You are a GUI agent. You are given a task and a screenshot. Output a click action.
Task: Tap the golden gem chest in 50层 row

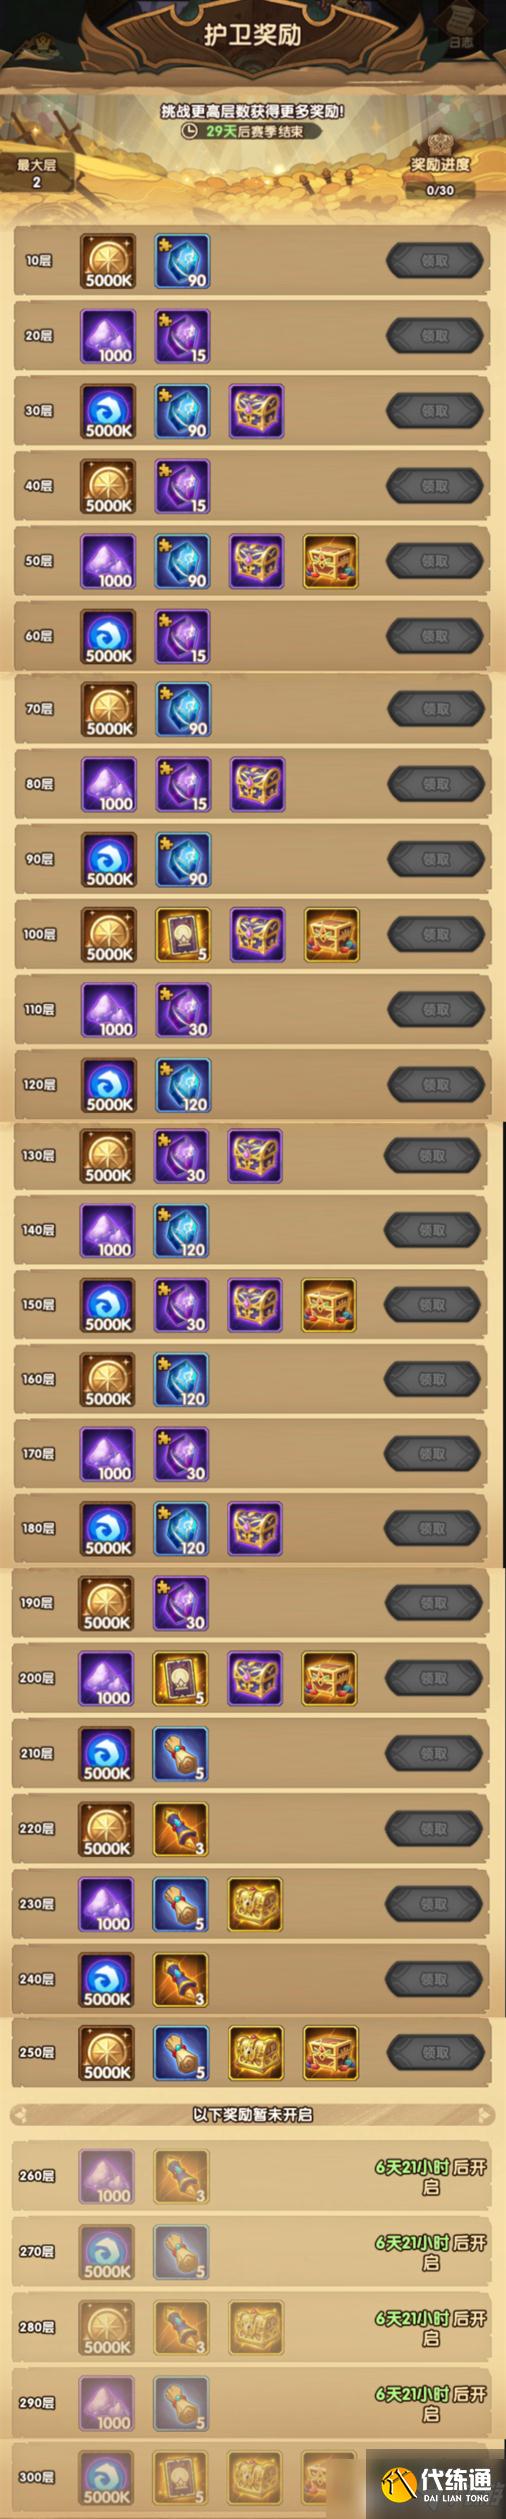[331, 562]
